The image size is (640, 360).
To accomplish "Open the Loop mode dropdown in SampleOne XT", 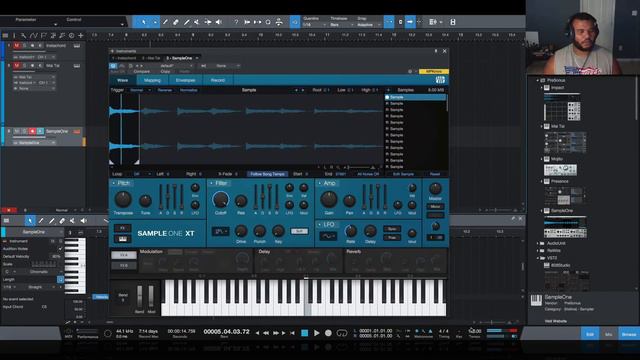I will pyautogui.click(x=141, y=174).
